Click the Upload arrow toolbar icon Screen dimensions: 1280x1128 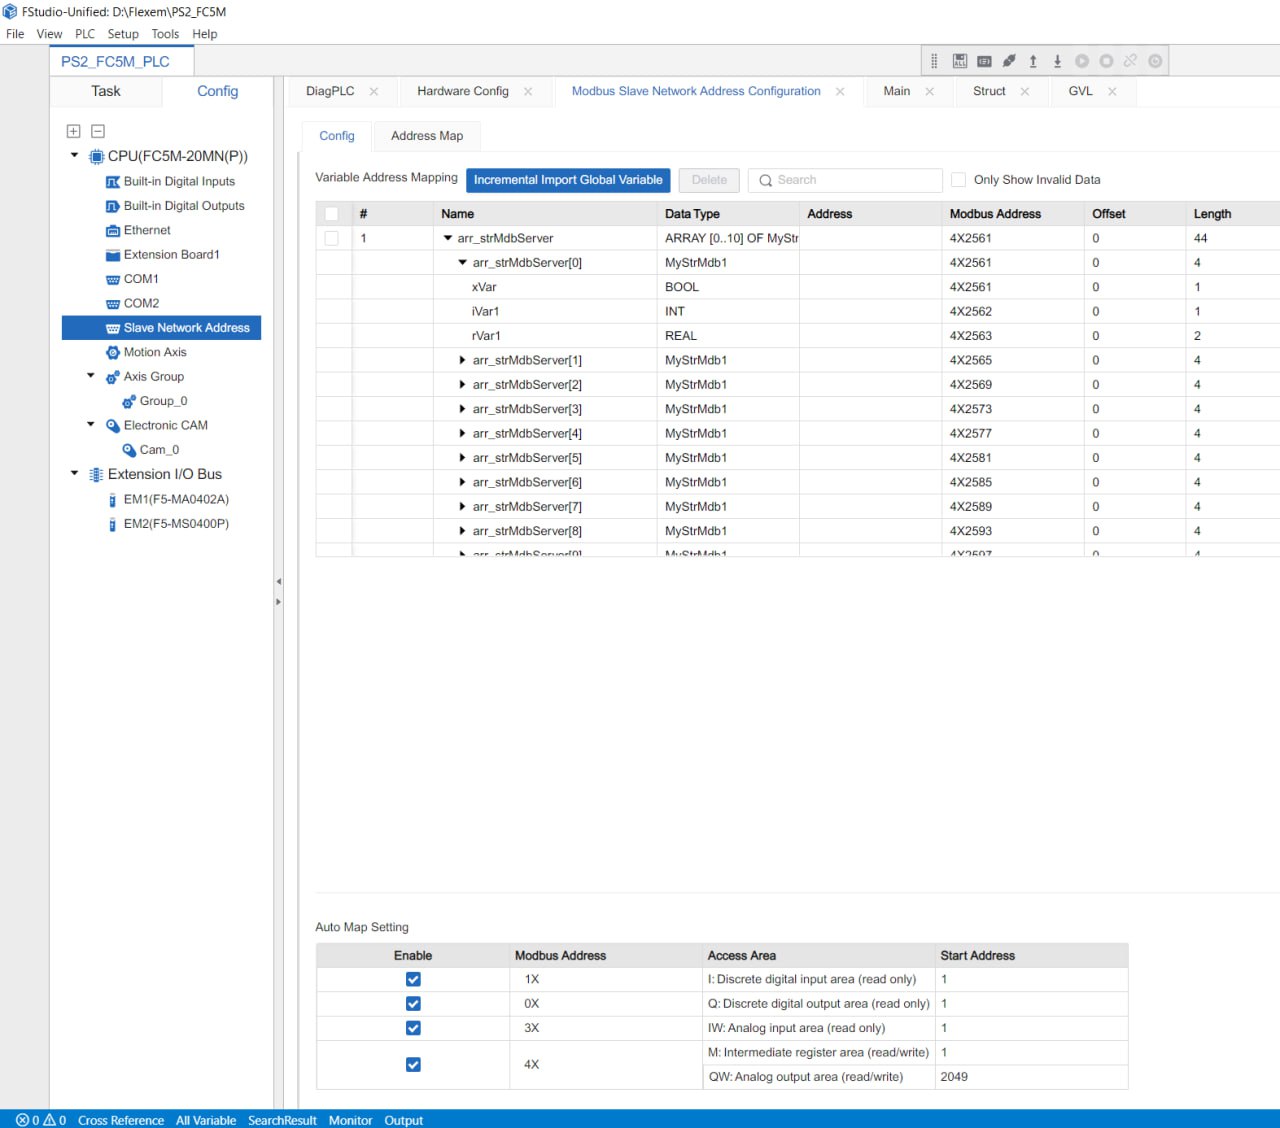click(x=1033, y=61)
